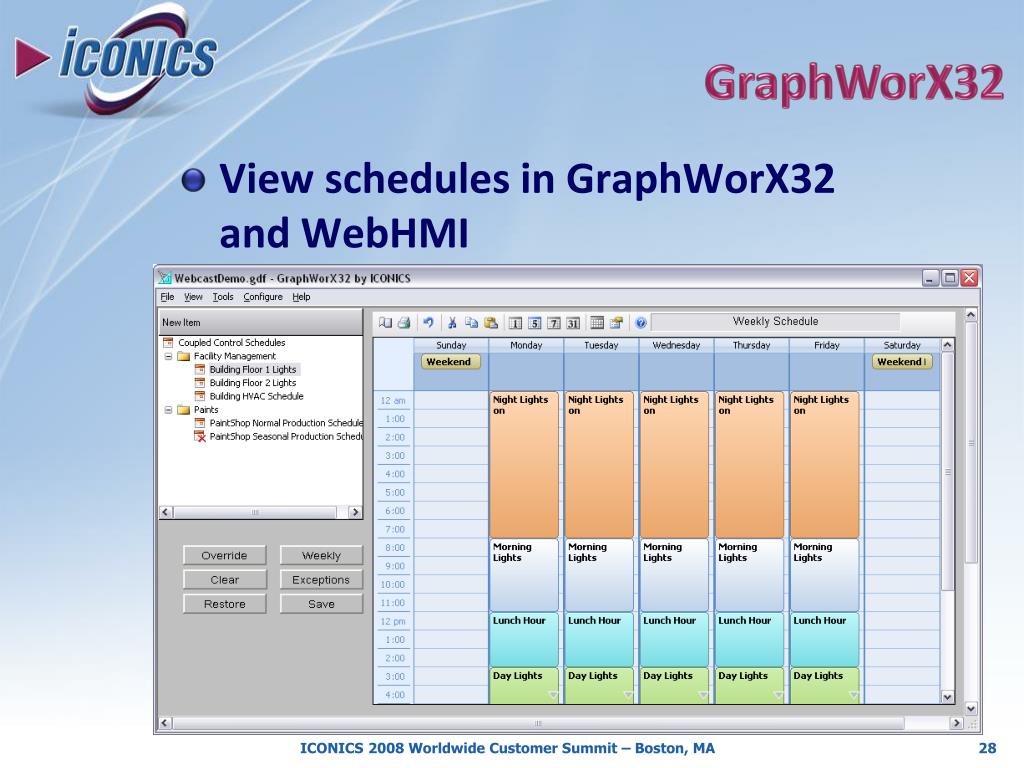Click the New Item header field
The image size is (1024, 768).
[x=261, y=322]
